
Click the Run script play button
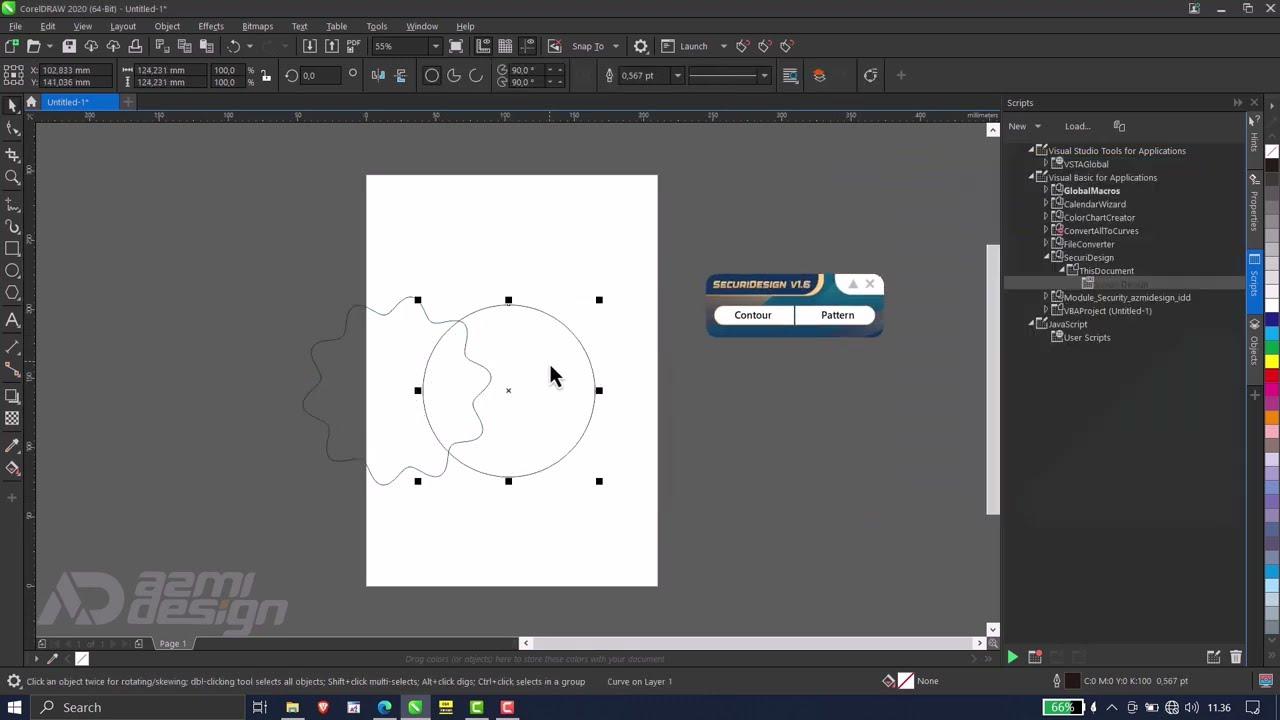1012,657
